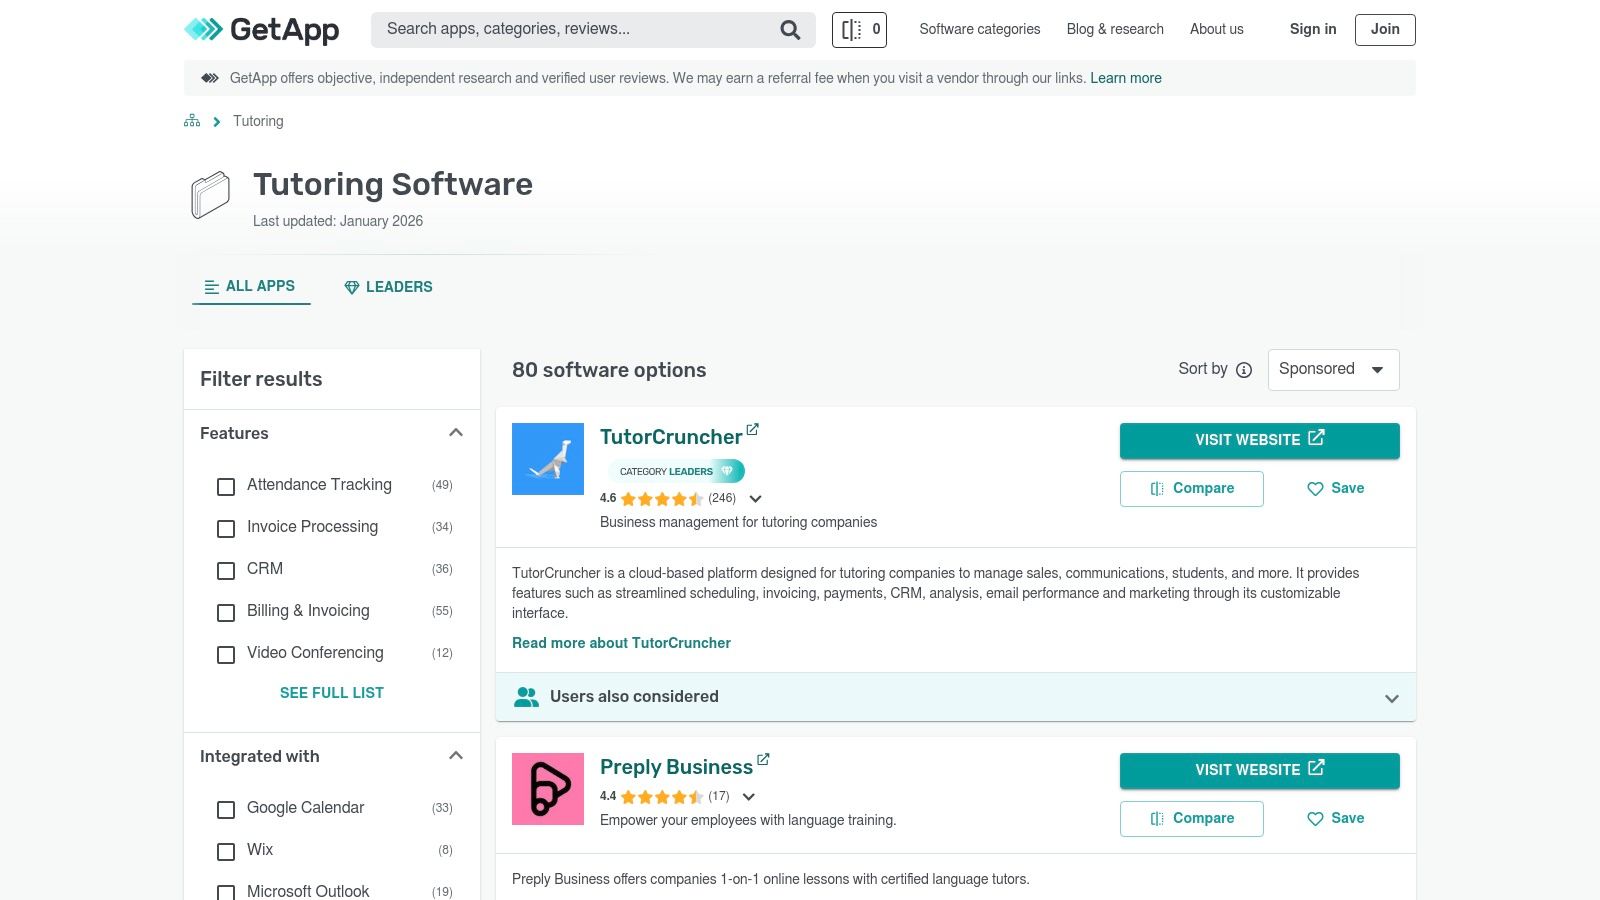Enable the Attendance Tracking filter

click(225, 487)
